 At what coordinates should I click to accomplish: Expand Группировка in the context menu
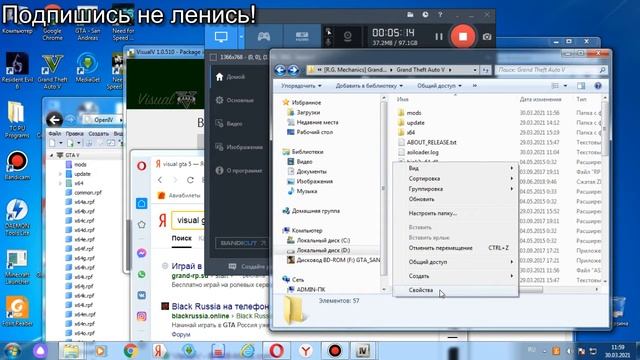coord(456,189)
